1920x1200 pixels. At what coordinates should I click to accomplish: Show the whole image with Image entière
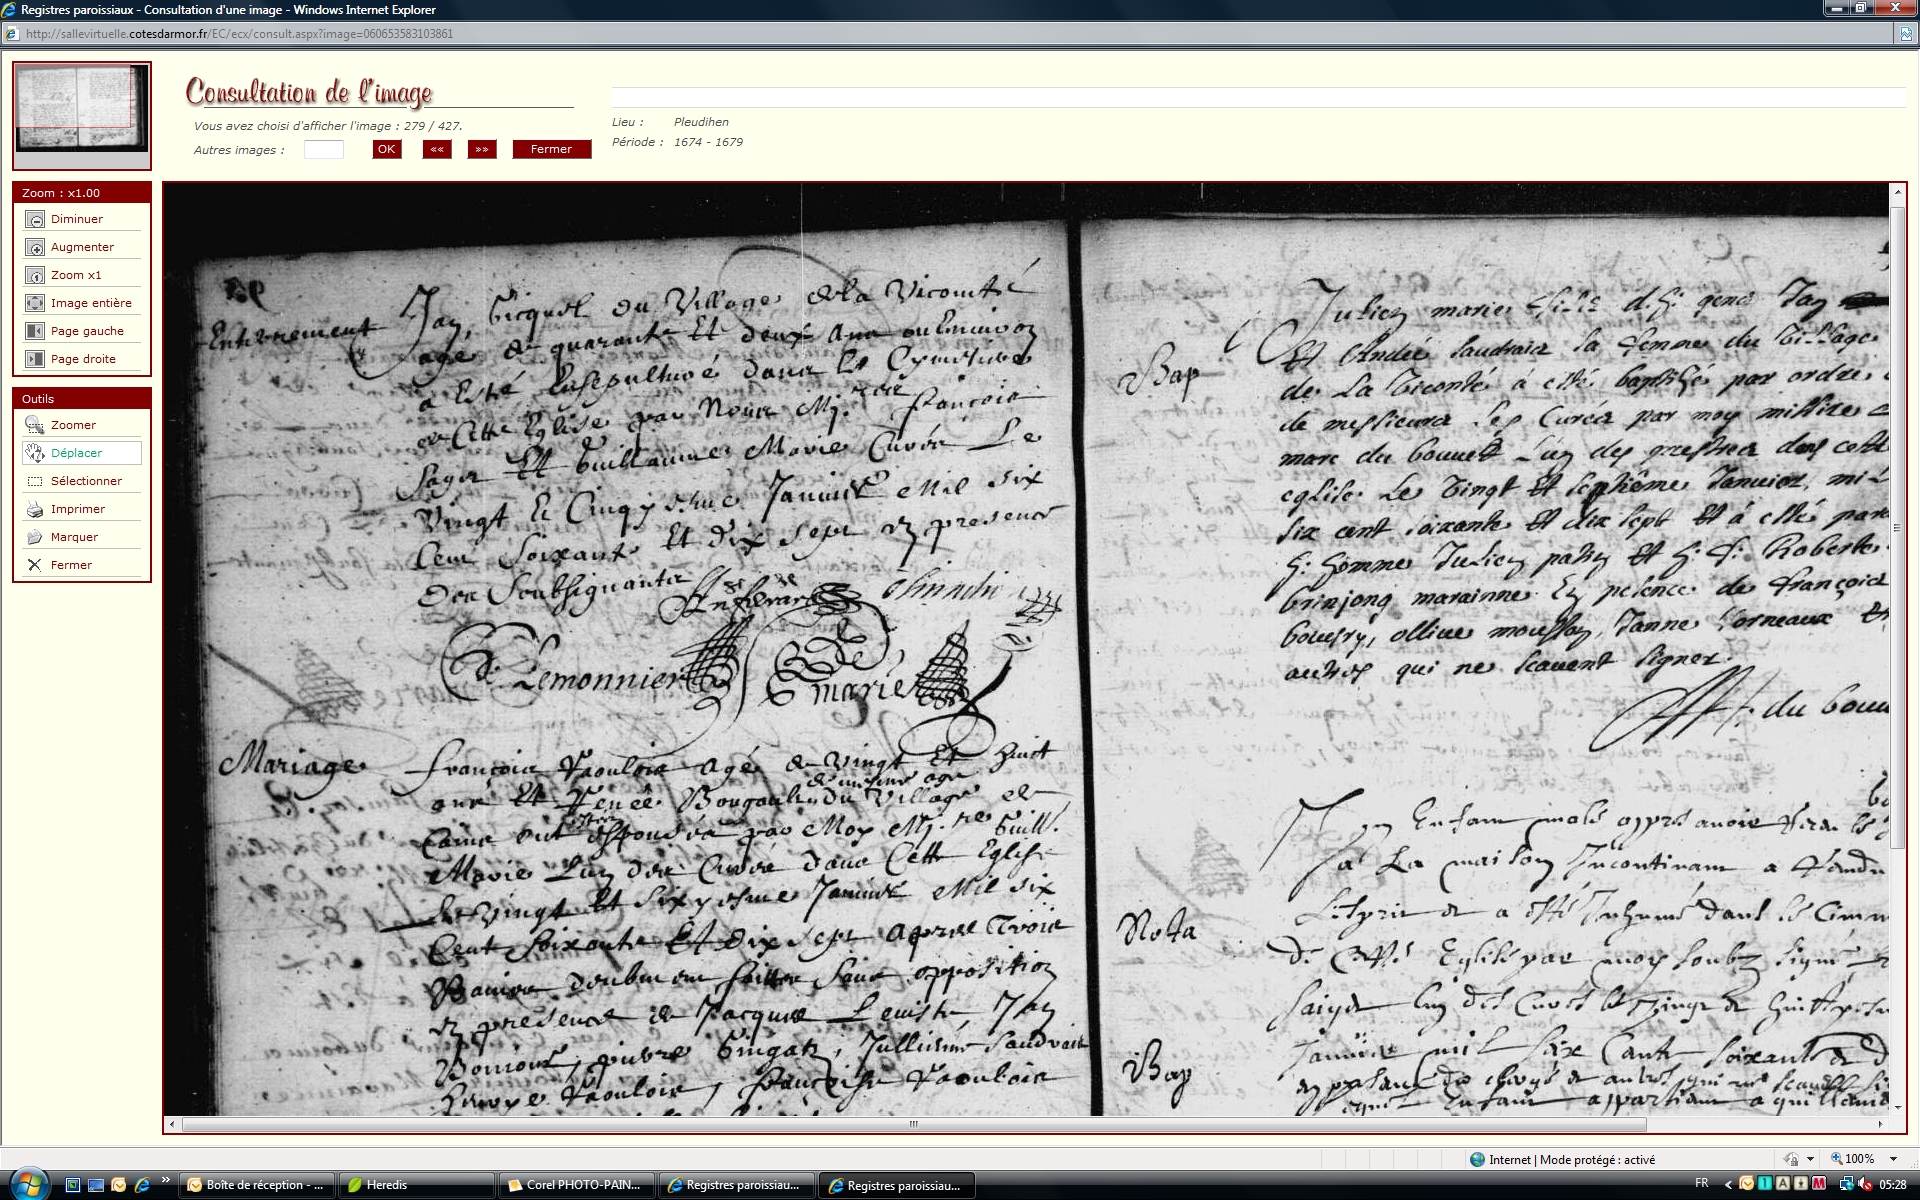pos(35,303)
